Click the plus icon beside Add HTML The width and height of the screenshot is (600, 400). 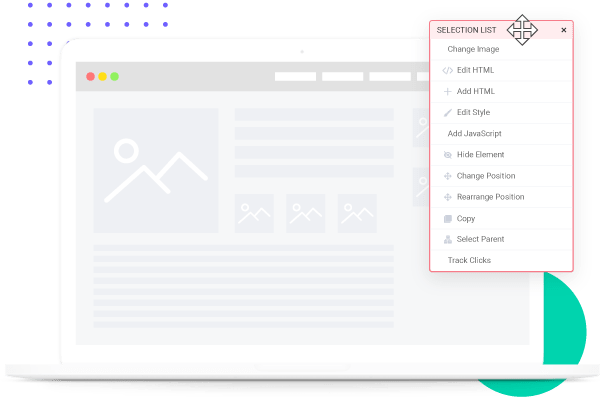[447, 91]
